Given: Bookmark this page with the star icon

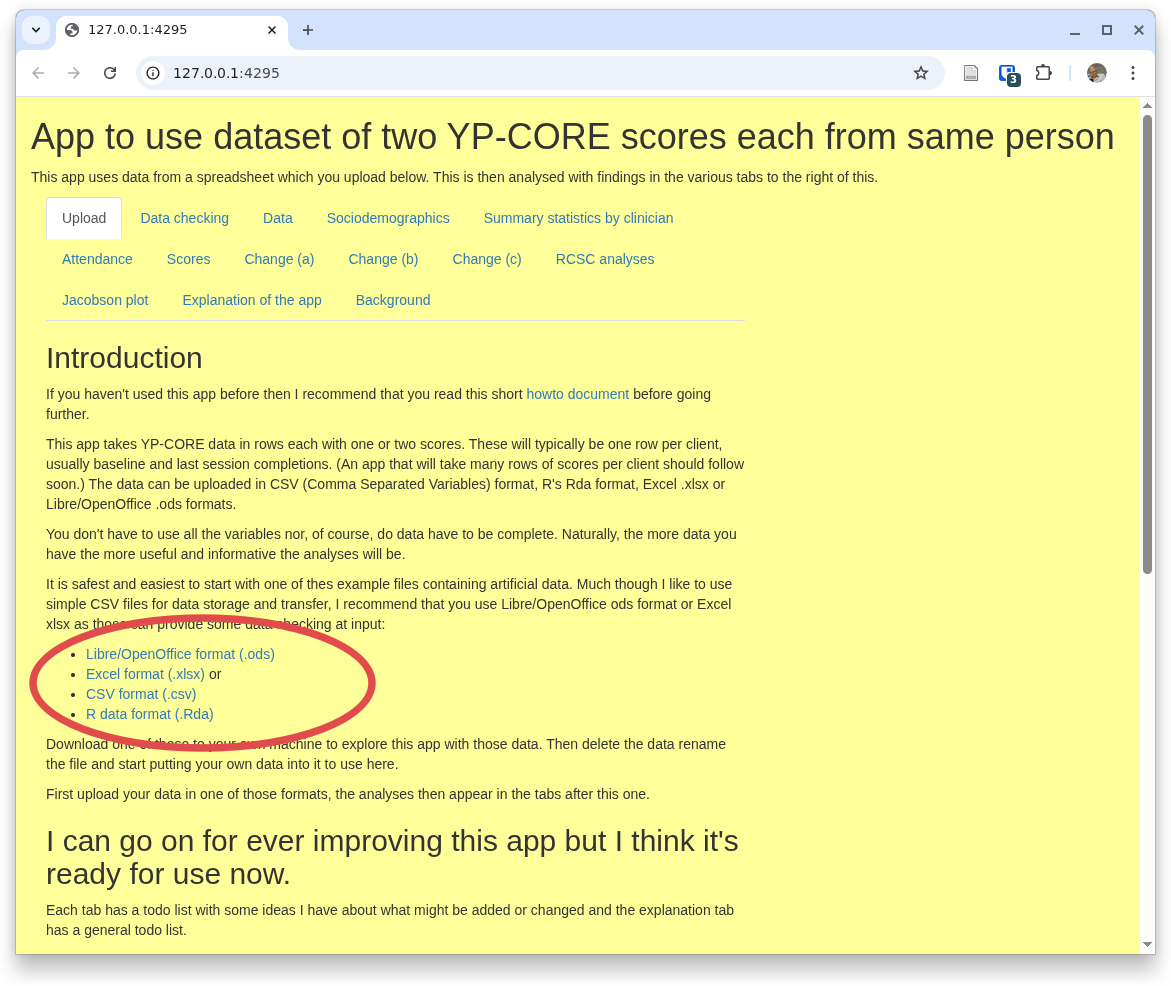Looking at the screenshot, I should [920, 73].
